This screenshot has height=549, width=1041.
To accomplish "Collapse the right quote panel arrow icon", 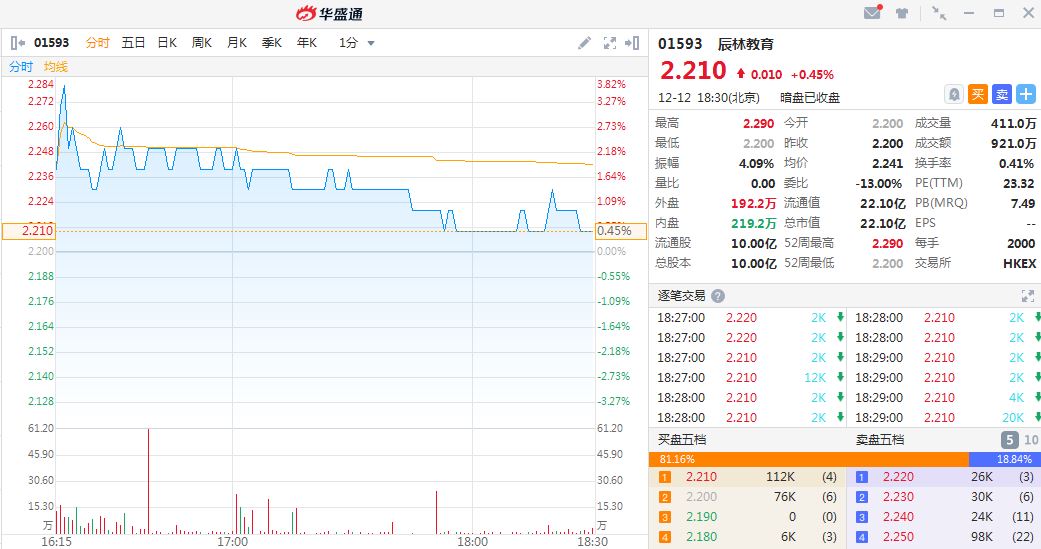I will click(632, 43).
